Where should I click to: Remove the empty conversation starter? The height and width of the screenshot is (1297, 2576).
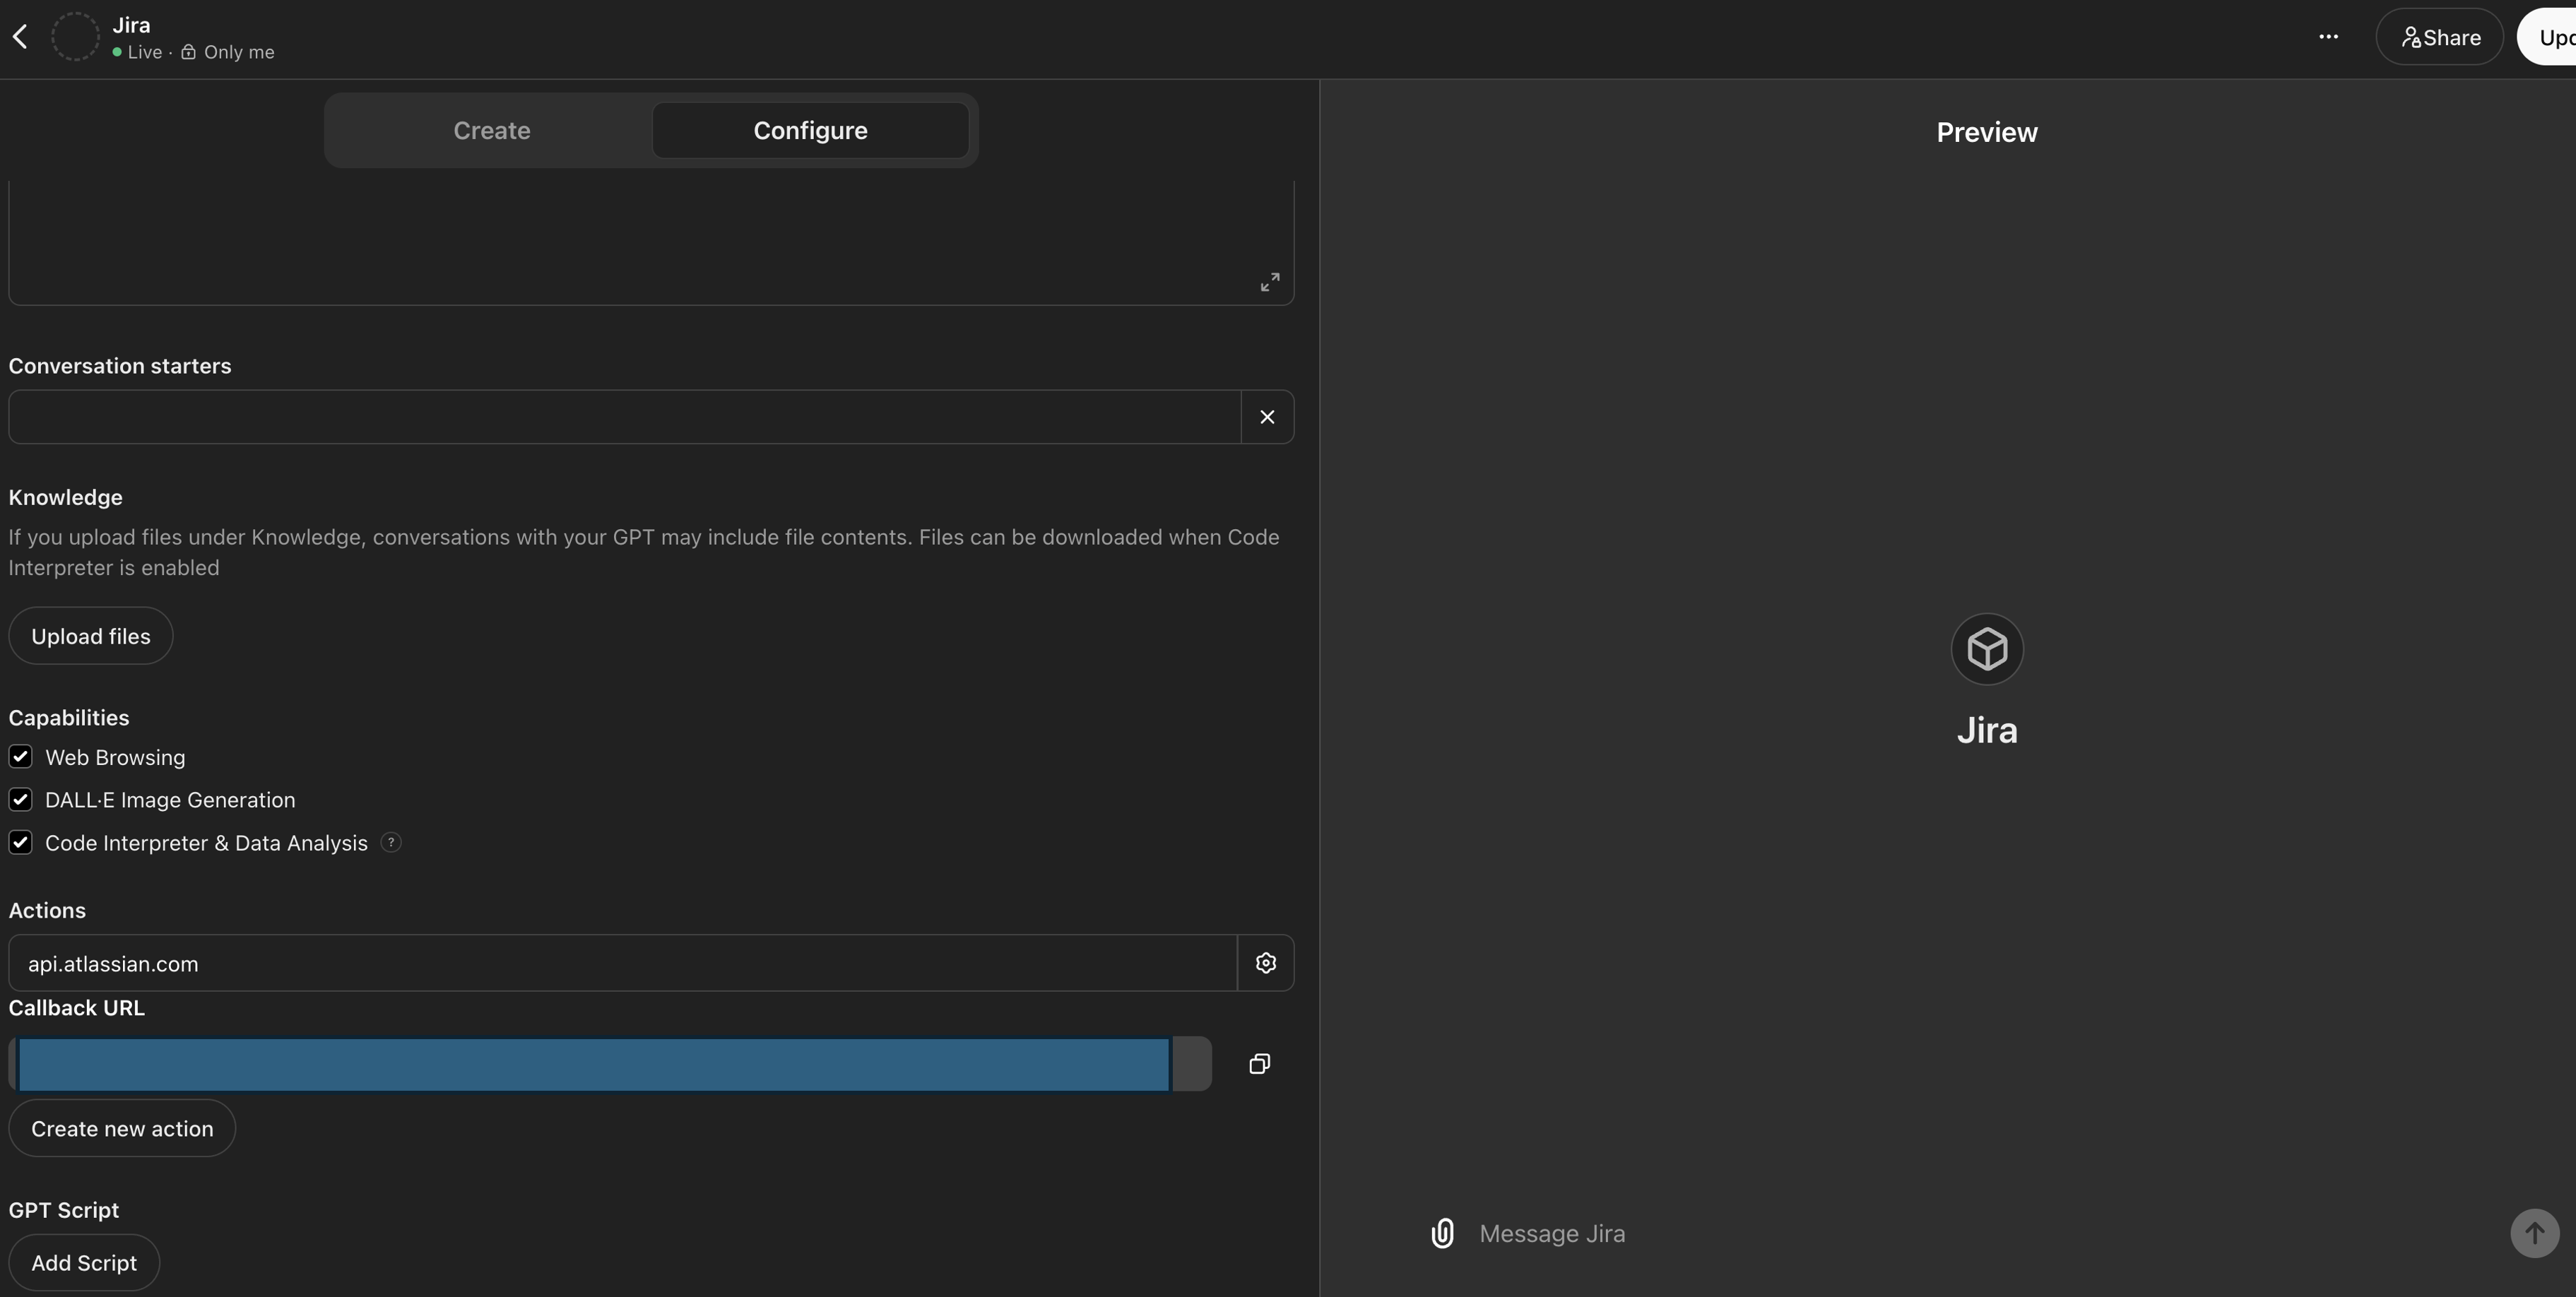[x=1267, y=417]
